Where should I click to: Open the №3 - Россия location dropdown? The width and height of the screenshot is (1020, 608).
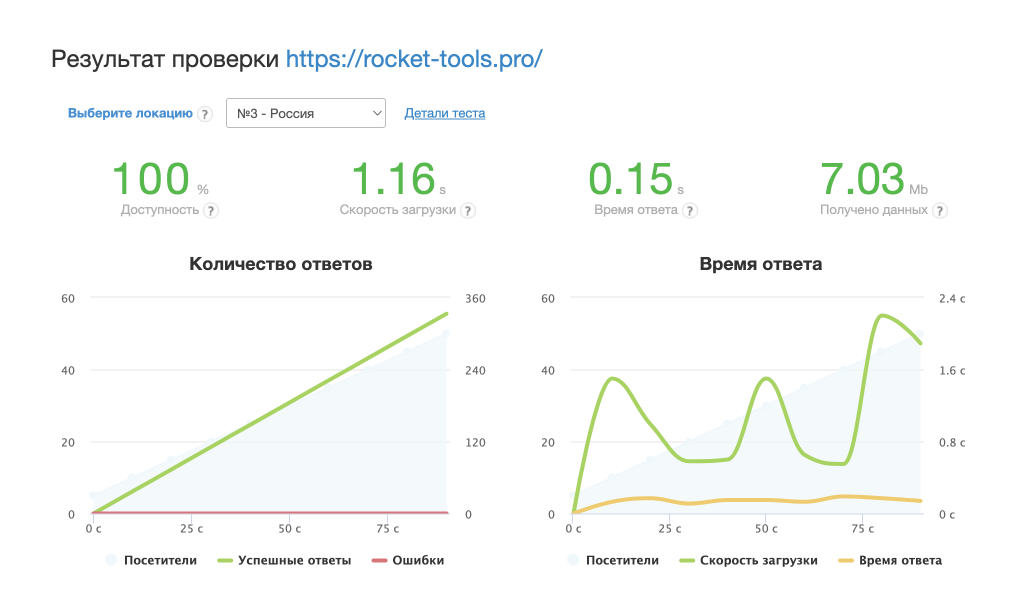(x=306, y=113)
